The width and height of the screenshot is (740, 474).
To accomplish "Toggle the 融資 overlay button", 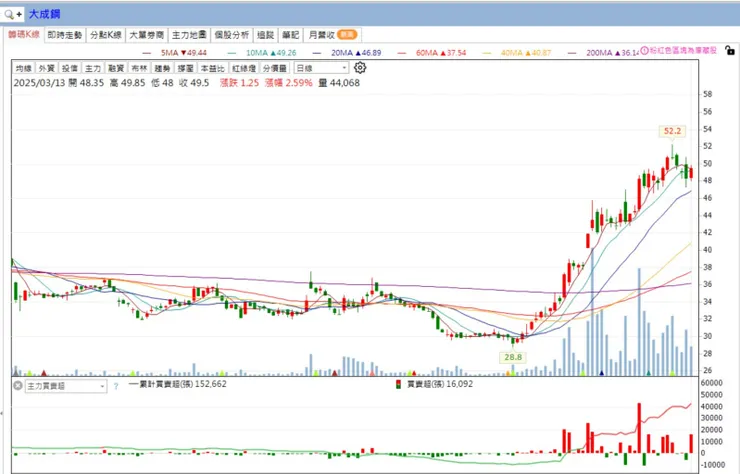I will tap(116, 68).
